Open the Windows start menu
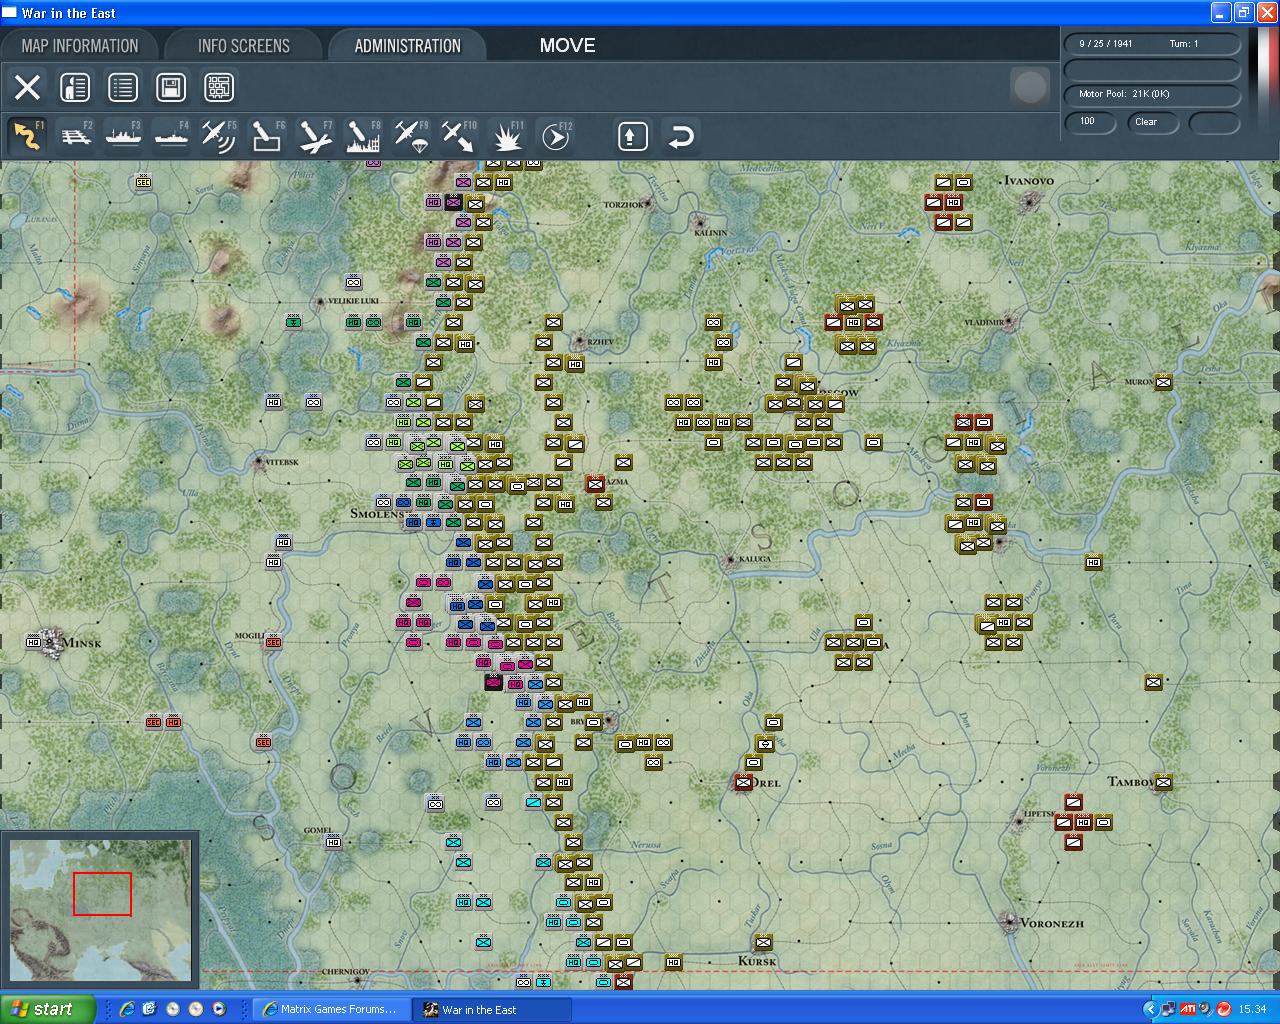1280x1024 pixels. click(x=48, y=1009)
